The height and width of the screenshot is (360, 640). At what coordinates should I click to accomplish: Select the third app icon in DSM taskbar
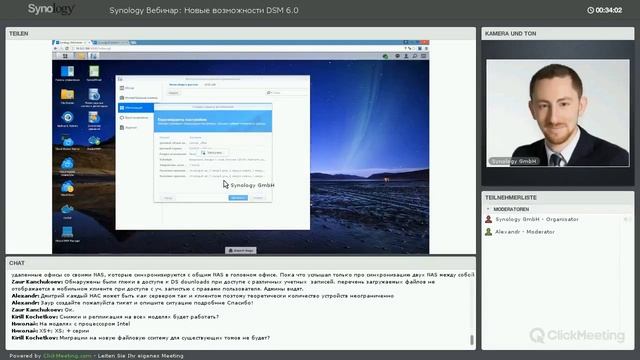pyautogui.click(x=93, y=56)
